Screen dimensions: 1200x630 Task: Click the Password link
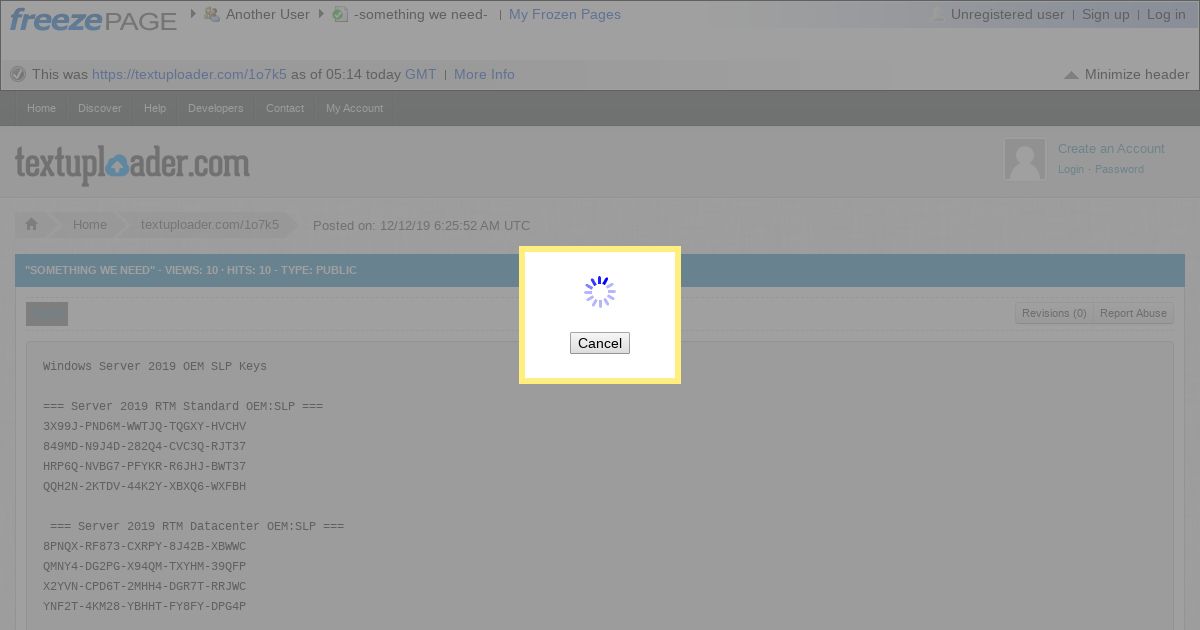pos(1119,169)
